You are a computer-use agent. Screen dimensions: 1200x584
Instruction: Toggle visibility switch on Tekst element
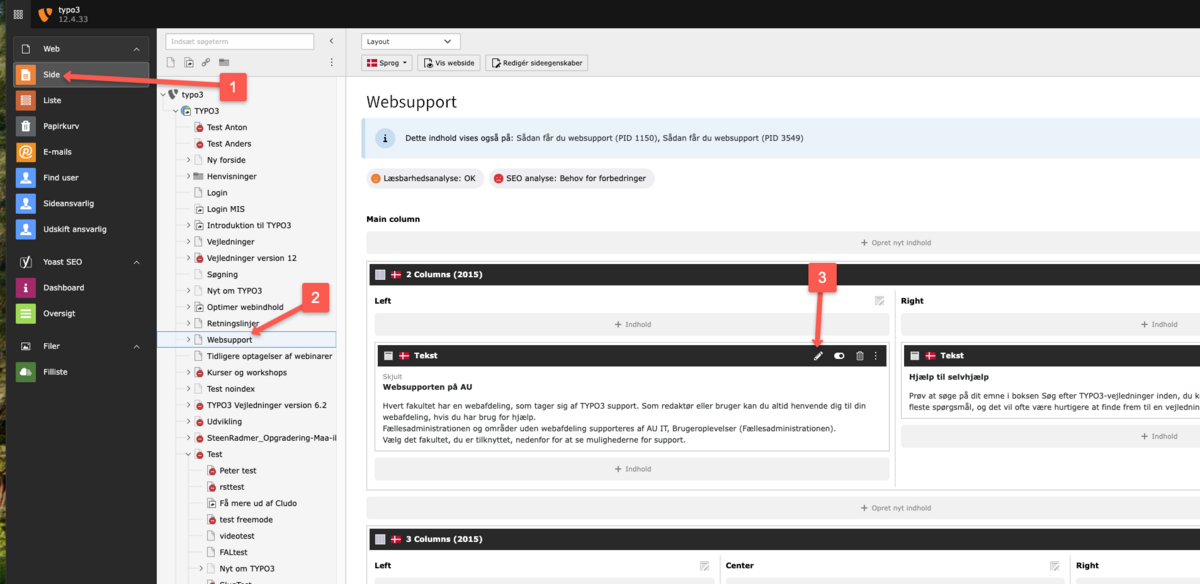point(839,356)
